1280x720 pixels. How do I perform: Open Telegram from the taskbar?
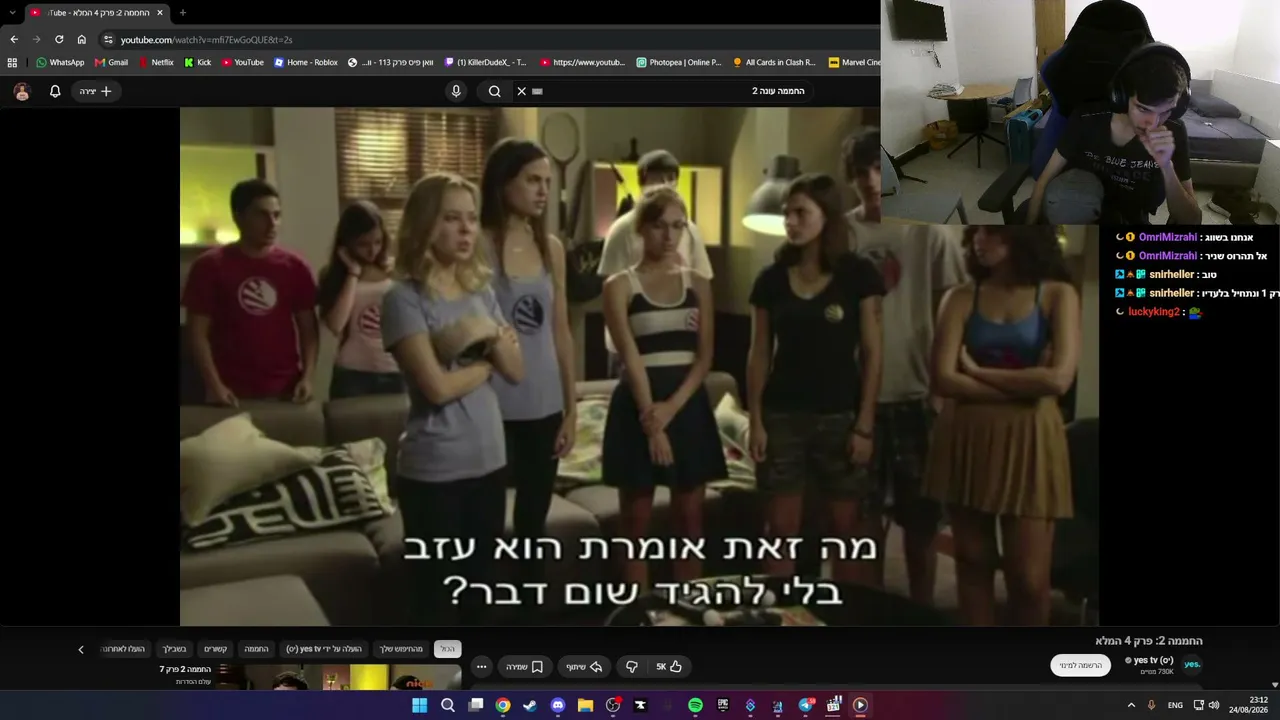[x=806, y=705]
